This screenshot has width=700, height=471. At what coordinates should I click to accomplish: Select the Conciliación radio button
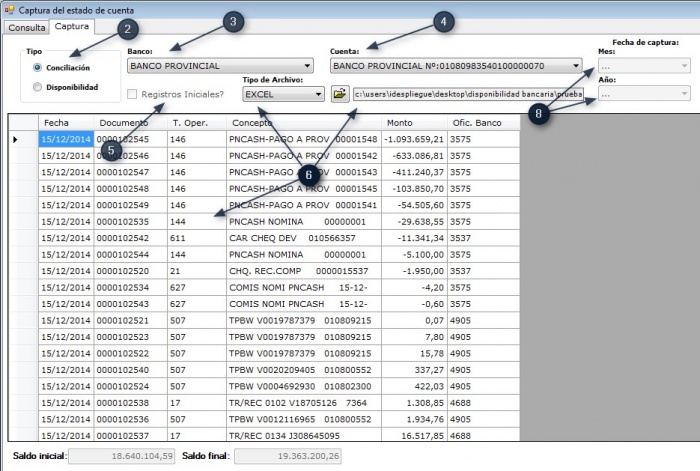coord(38,67)
